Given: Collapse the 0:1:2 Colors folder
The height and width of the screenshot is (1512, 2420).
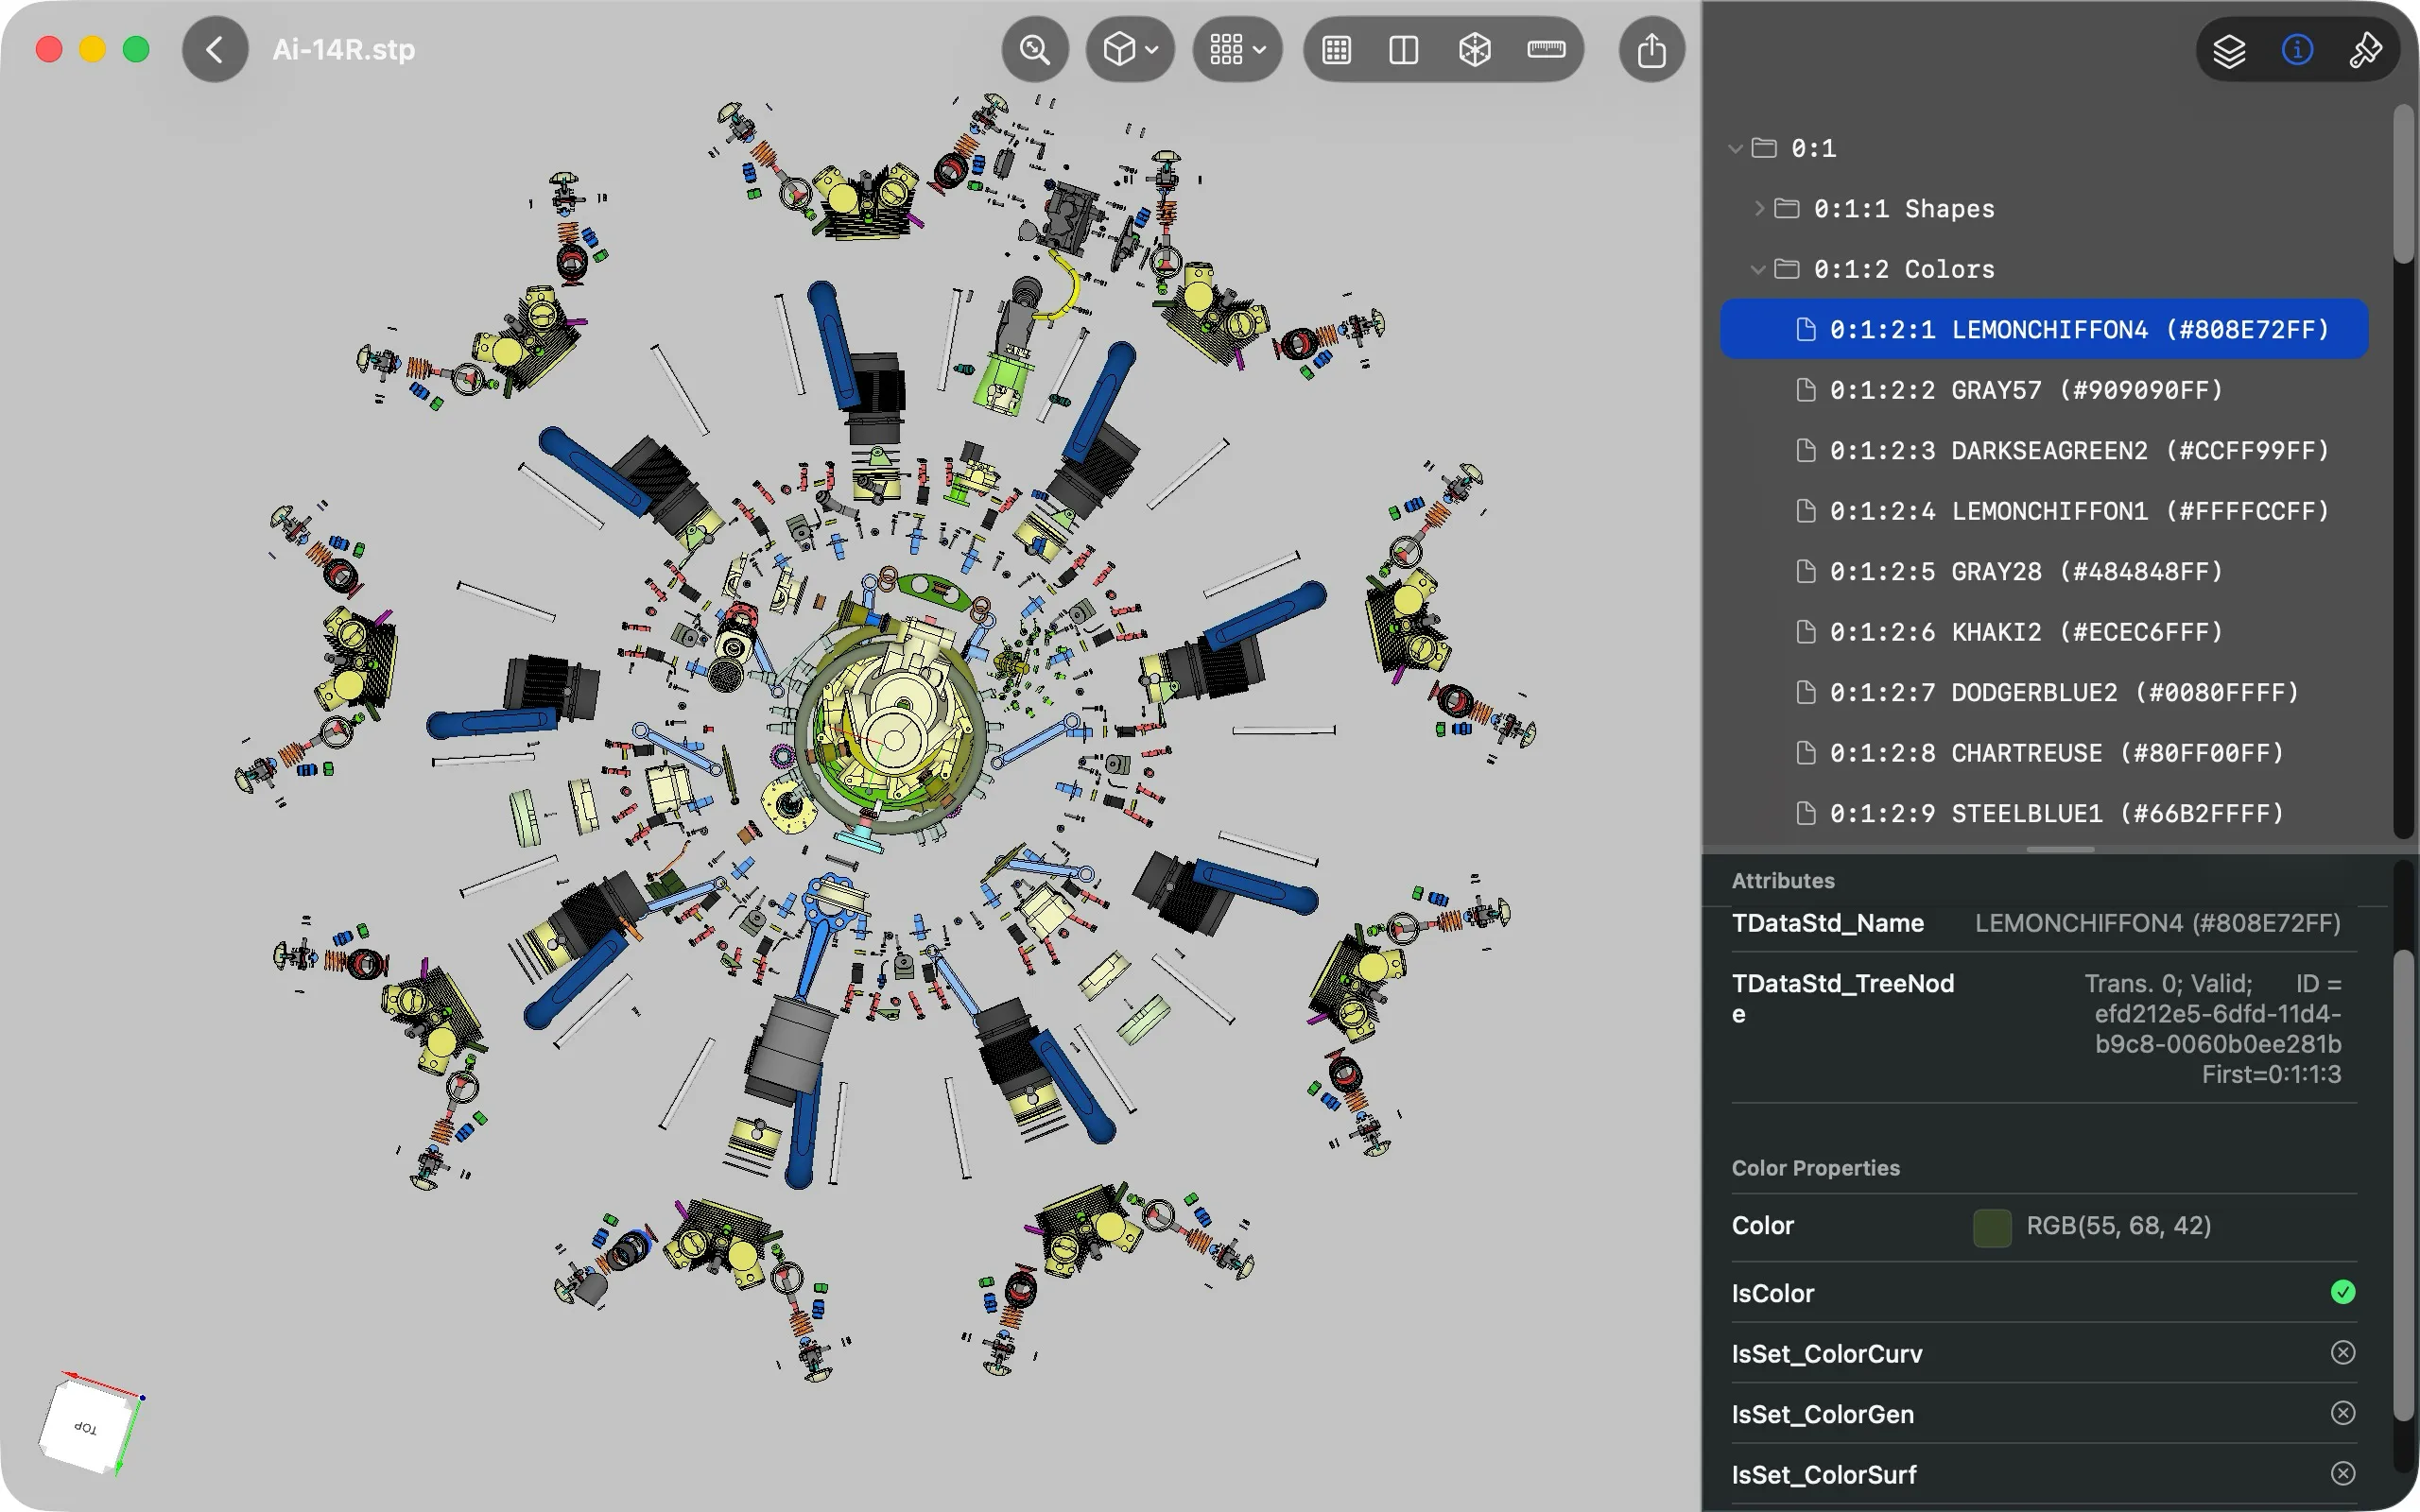Looking at the screenshot, I should [x=1758, y=270].
